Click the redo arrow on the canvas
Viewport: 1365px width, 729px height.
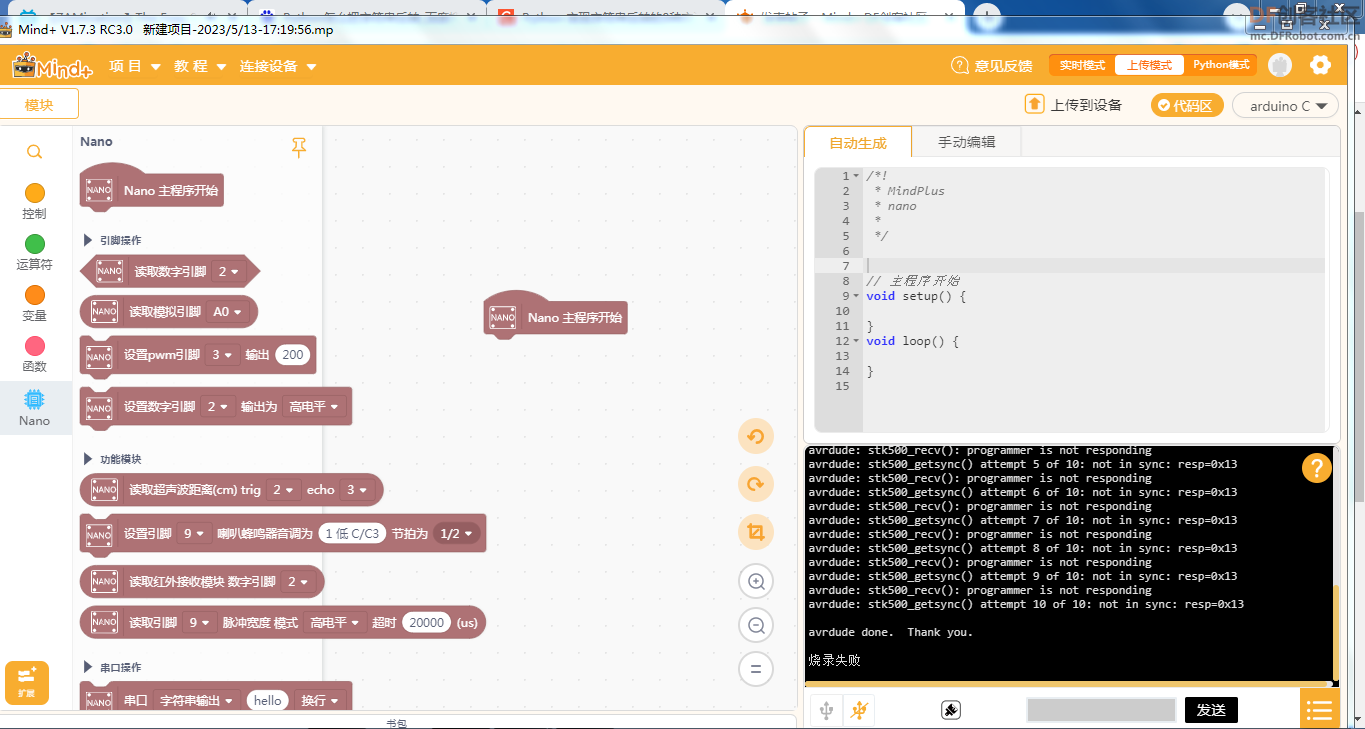coord(756,485)
